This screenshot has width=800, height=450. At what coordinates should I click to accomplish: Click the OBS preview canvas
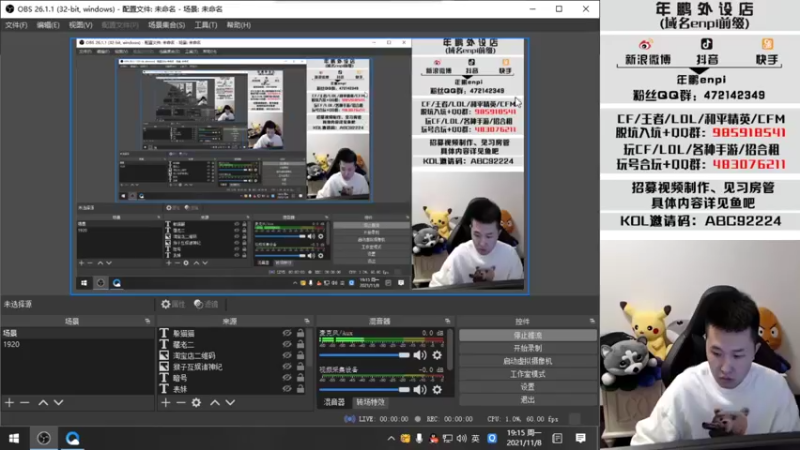tap(299, 166)
